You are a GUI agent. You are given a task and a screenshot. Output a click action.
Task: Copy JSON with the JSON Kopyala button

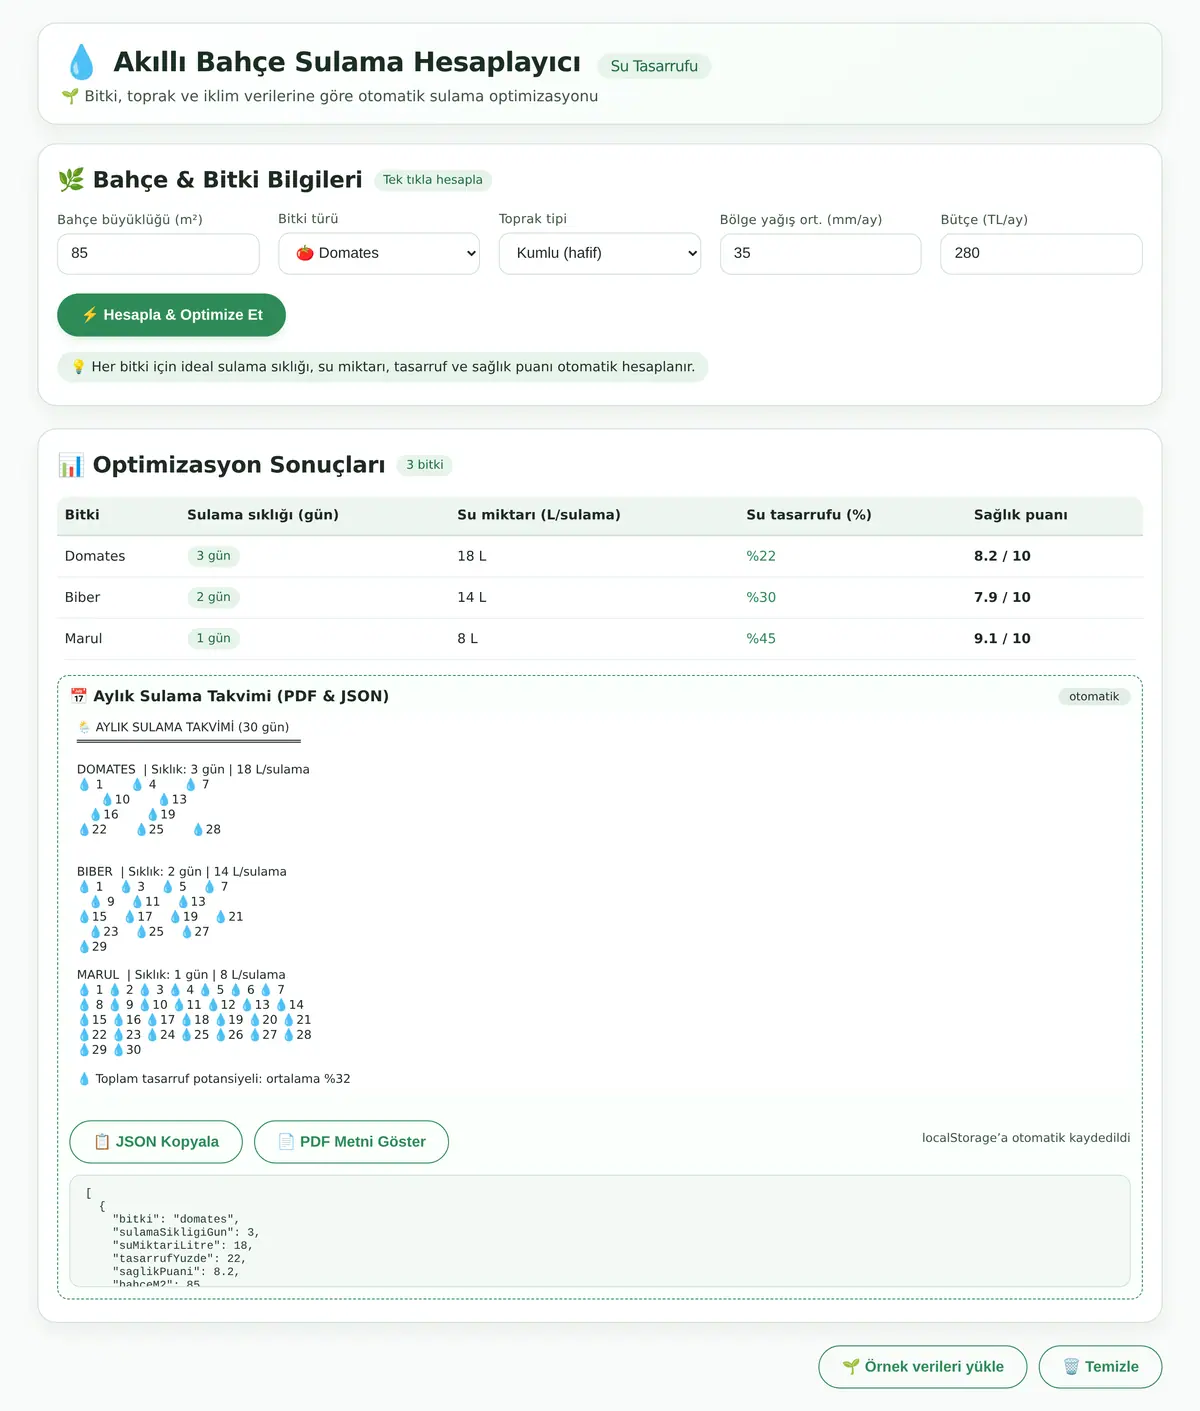156,1142
